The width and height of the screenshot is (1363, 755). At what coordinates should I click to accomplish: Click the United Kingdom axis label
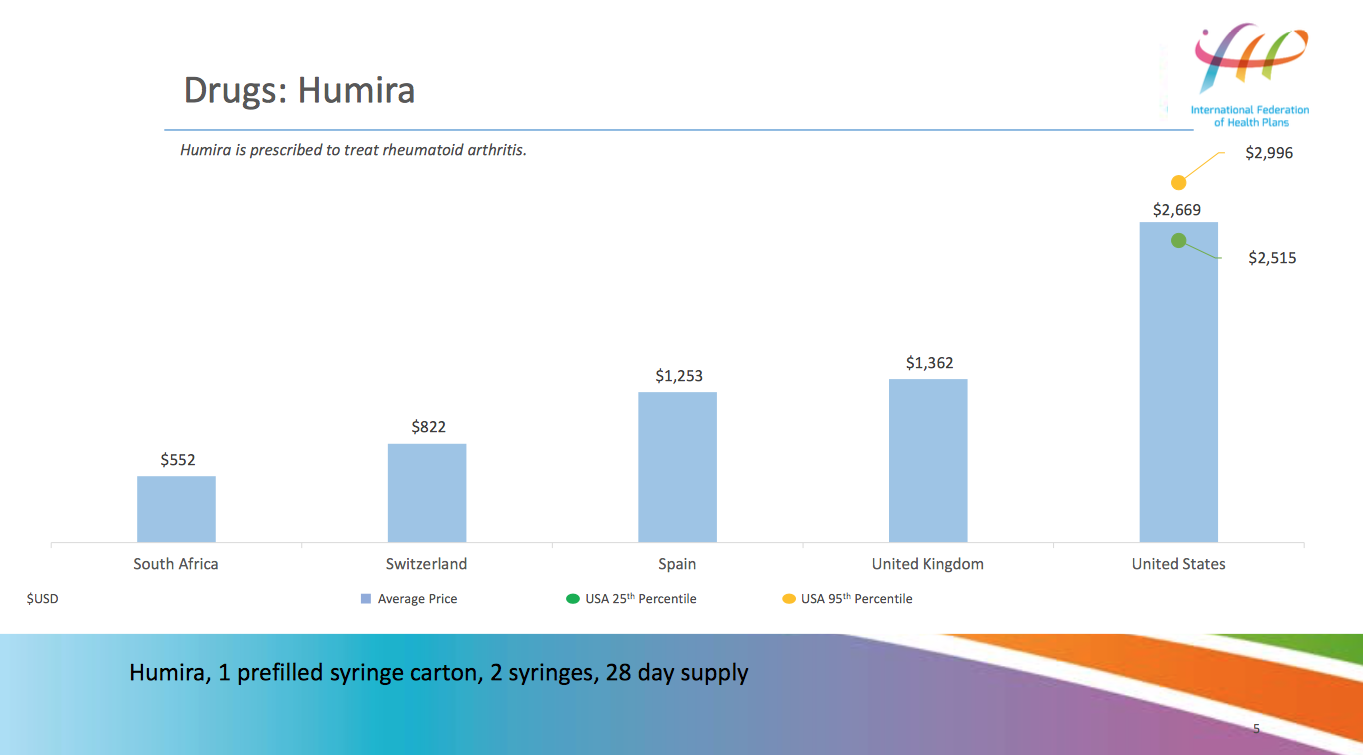927,564
